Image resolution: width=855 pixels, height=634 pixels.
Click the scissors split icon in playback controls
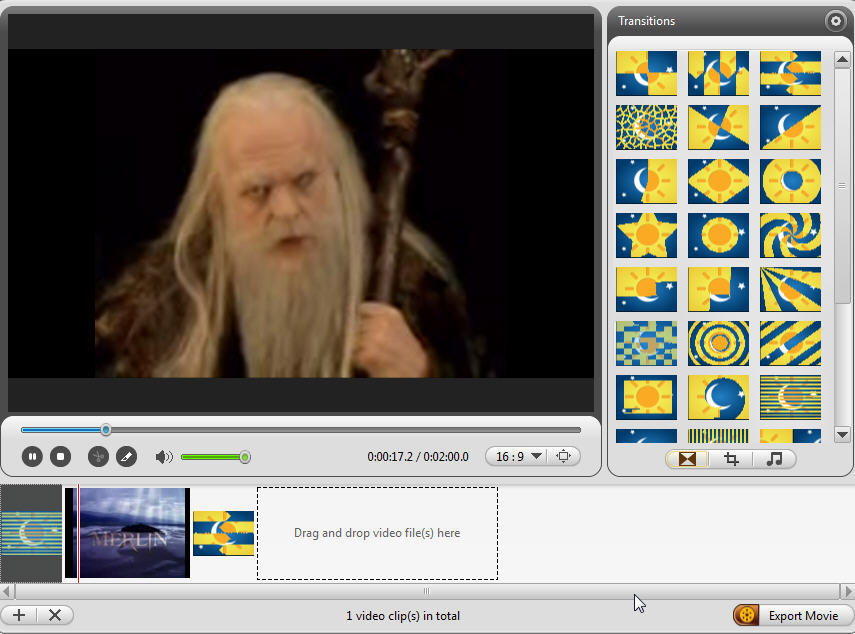(97, 457)
